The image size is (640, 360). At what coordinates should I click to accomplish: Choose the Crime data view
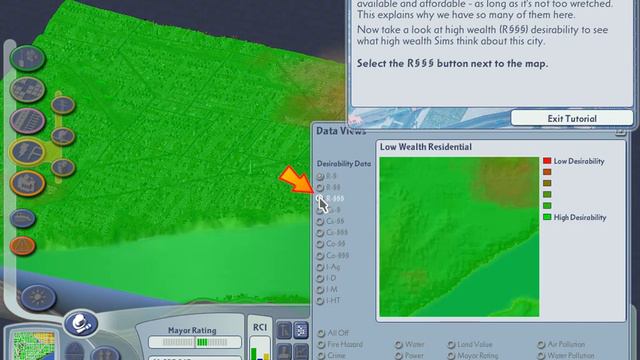coord(332,356)
